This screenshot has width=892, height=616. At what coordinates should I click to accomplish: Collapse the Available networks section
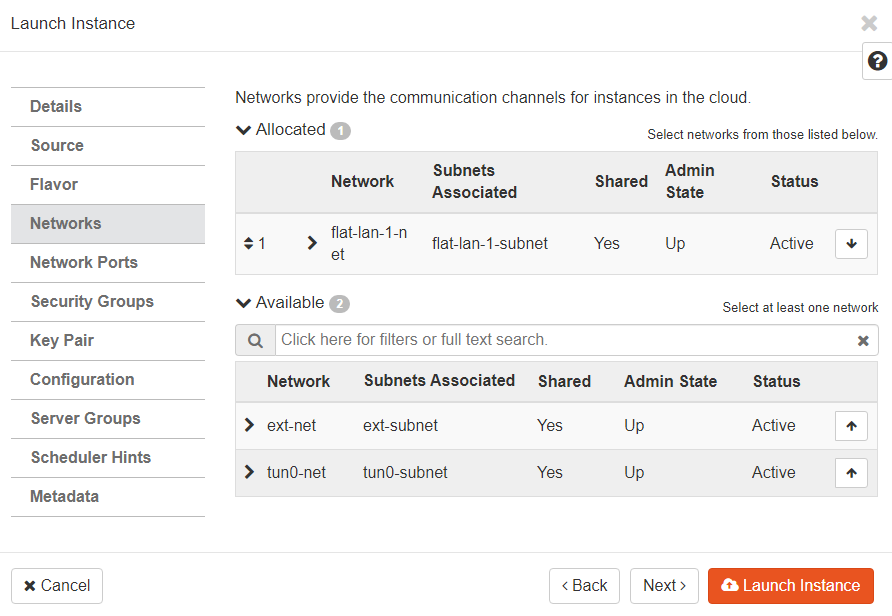243,302
